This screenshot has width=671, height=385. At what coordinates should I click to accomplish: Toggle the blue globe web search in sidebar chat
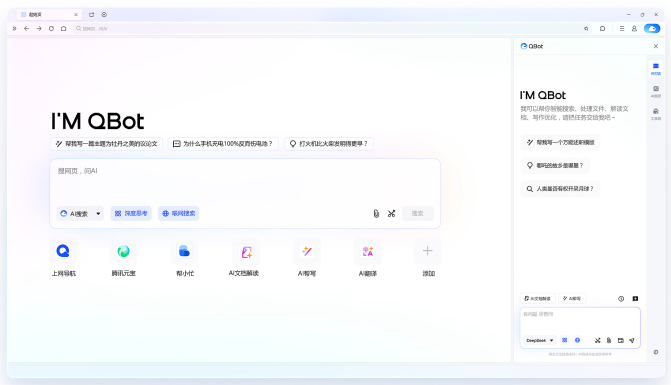577,340
